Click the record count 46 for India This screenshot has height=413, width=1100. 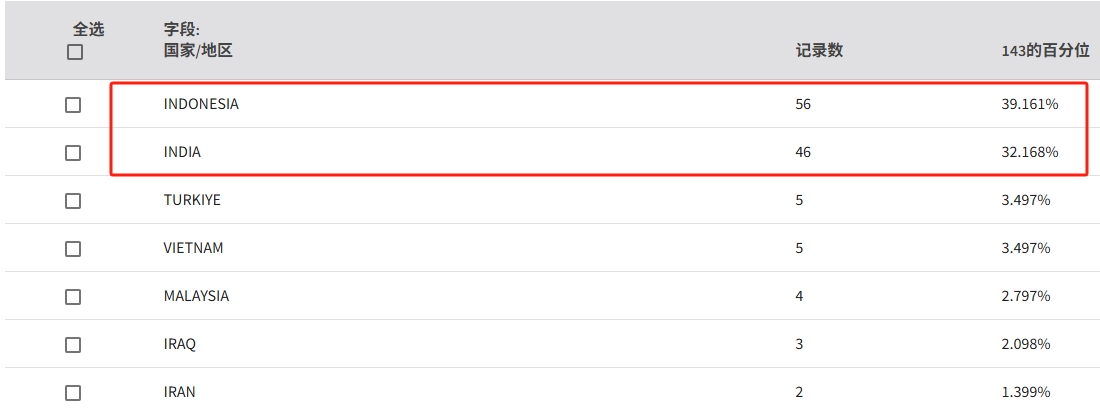coord(803,152)
